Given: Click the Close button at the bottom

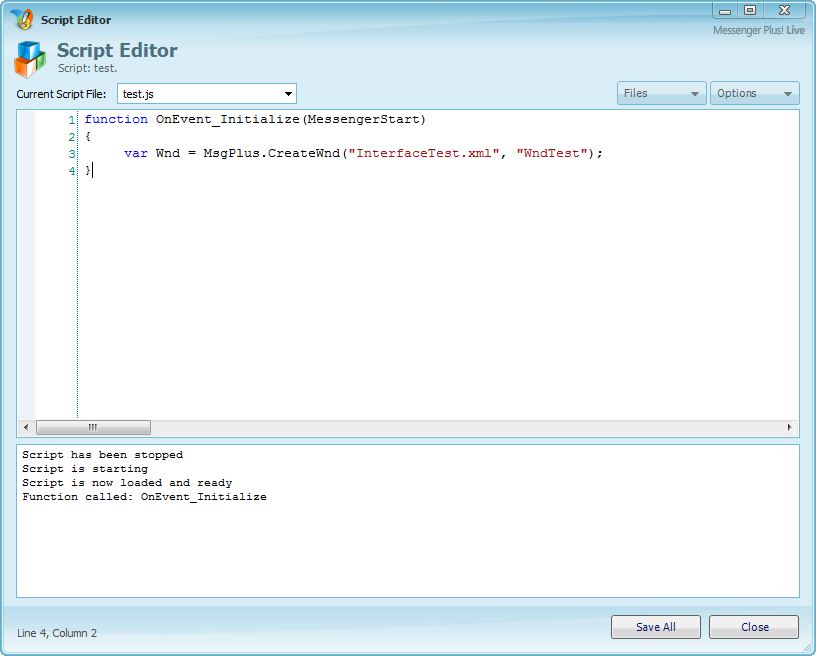Looking at the screenshot, I should [754, 627].
